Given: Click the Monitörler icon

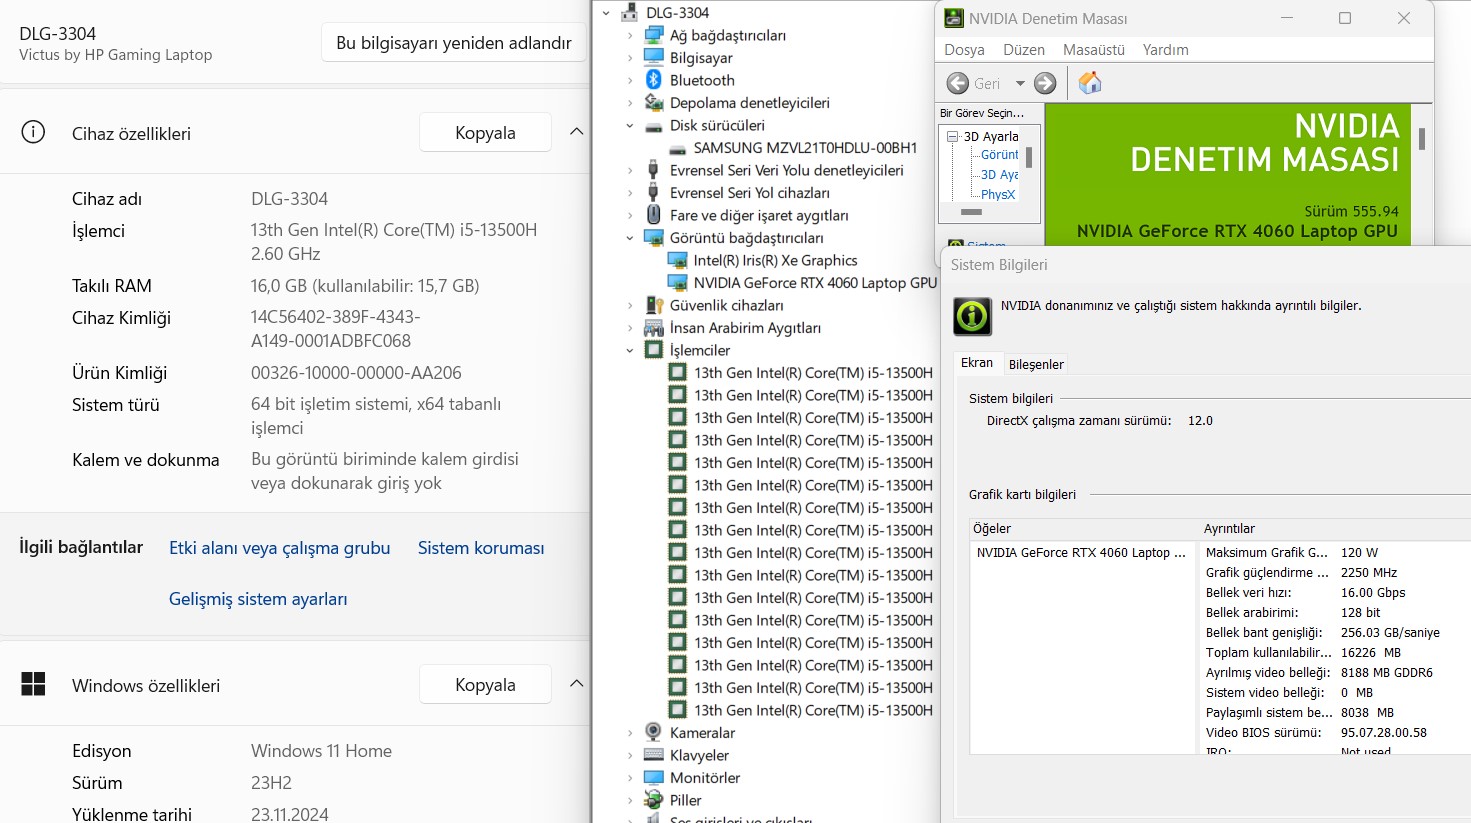Looking at the screenshot, I should pyautogui.click(x=654, y=777).
